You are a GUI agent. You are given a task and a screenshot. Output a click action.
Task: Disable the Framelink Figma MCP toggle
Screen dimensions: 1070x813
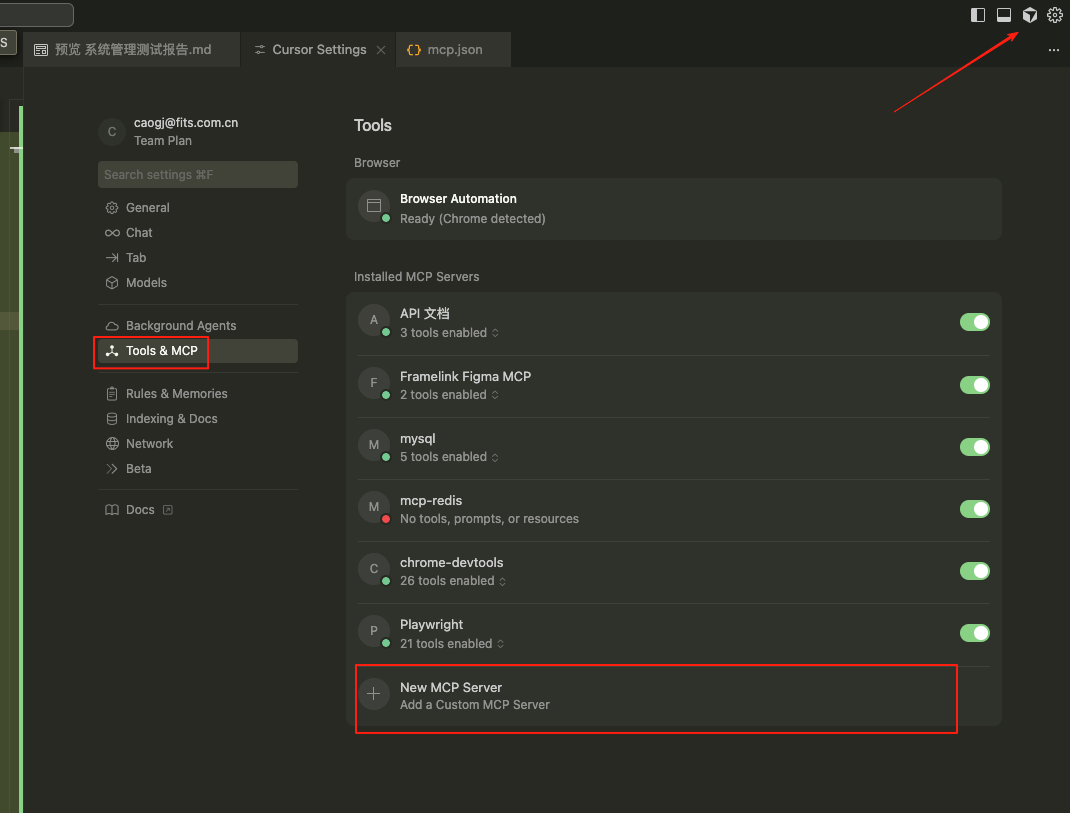pyautogui.click(x=974, y=385)
